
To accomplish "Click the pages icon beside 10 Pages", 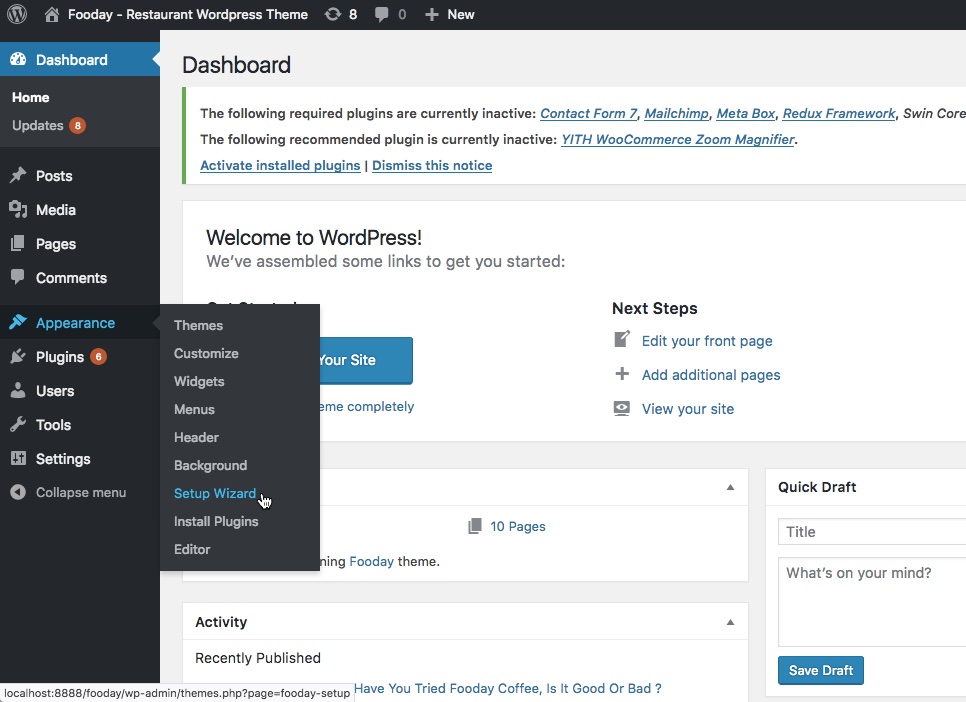I will [x=474, y=526].
